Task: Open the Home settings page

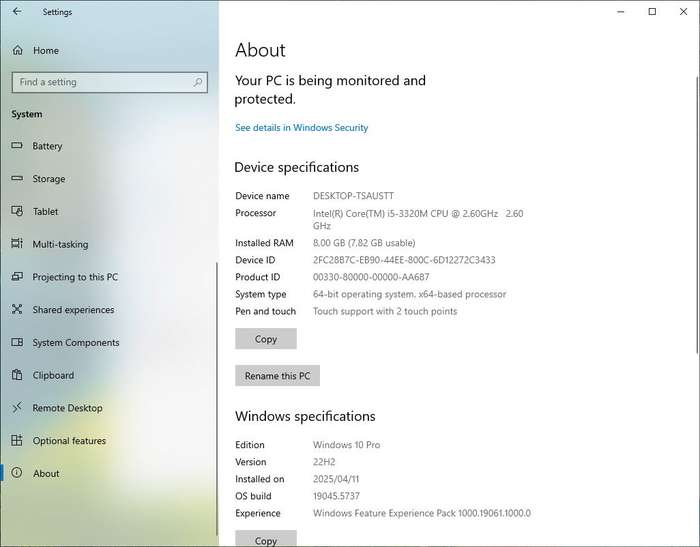Action: coord(109,50)
